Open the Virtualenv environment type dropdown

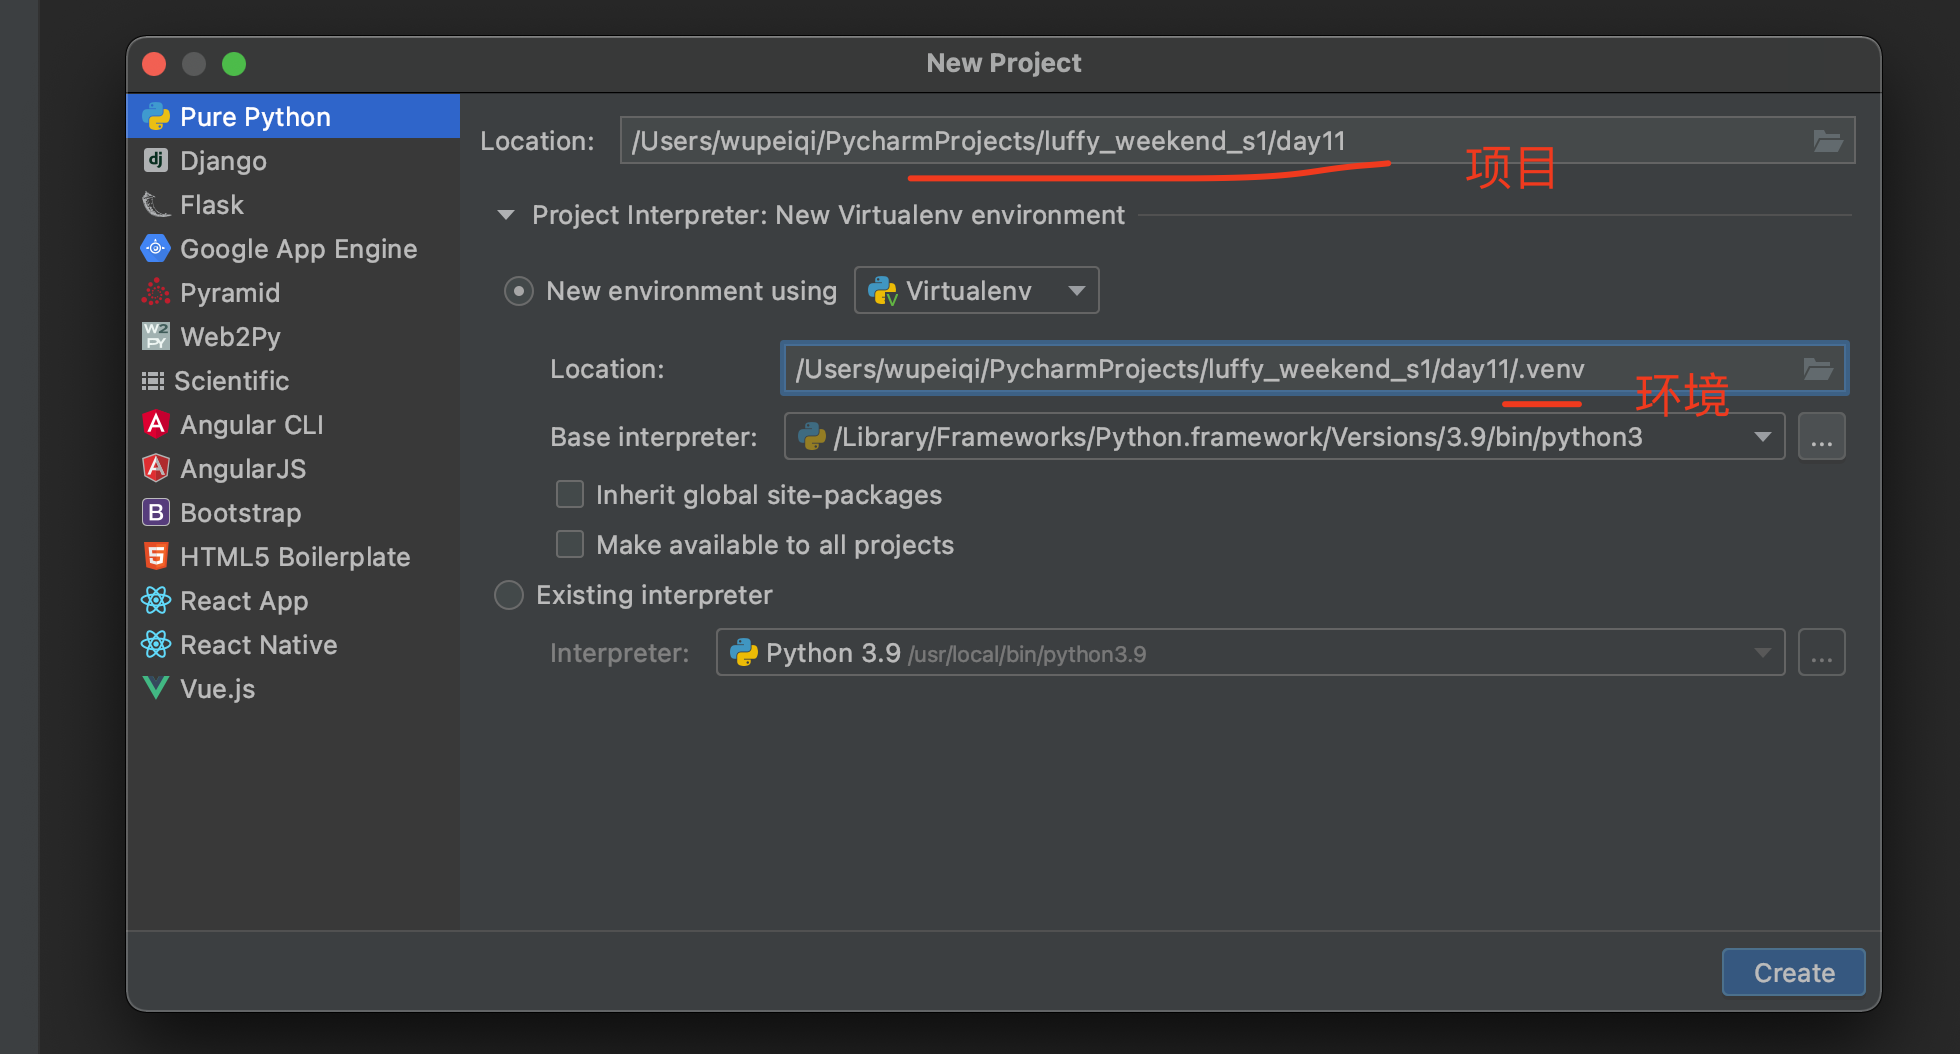(x=977, y=291)
